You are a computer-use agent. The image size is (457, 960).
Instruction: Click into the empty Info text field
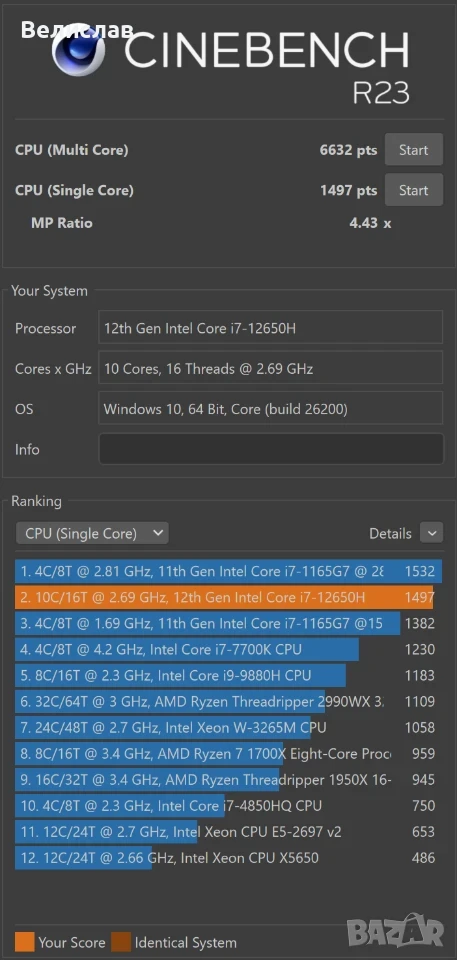271,449
